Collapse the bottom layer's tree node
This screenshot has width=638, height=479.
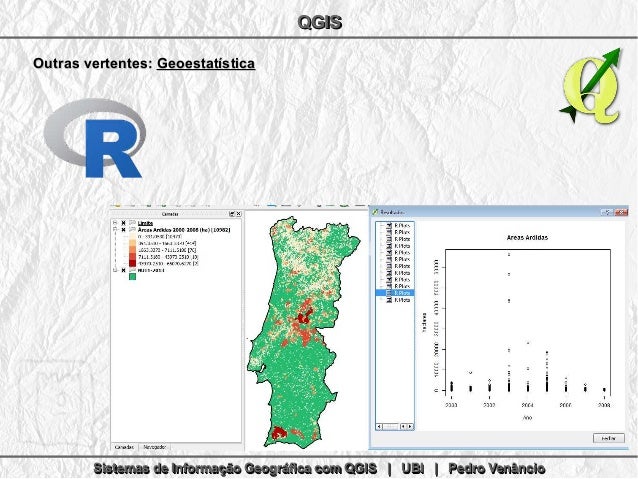pos(115,270)
